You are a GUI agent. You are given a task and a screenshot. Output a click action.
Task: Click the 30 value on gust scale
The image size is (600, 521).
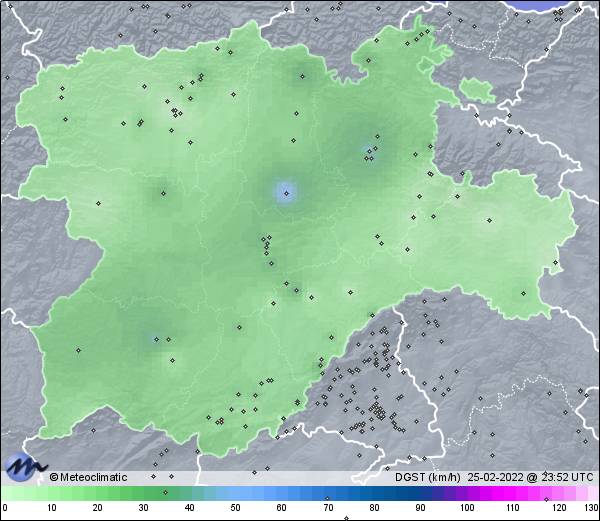[143, 508]
